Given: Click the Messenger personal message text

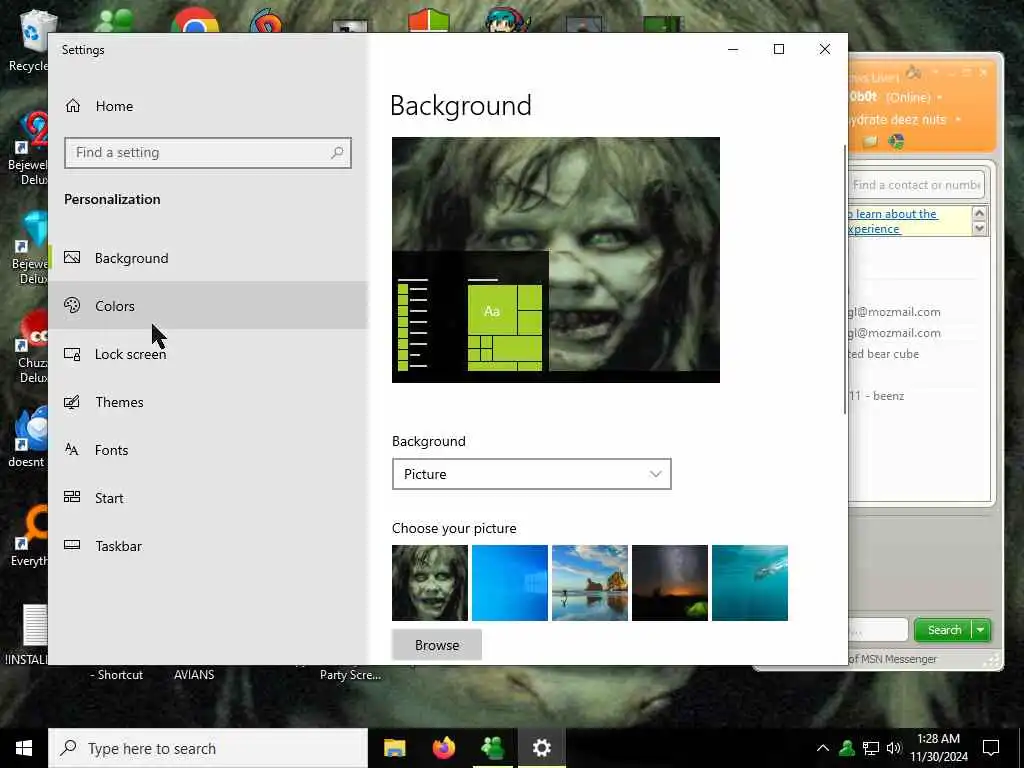Looking at the screenshot, I should (x=897, y=120).
